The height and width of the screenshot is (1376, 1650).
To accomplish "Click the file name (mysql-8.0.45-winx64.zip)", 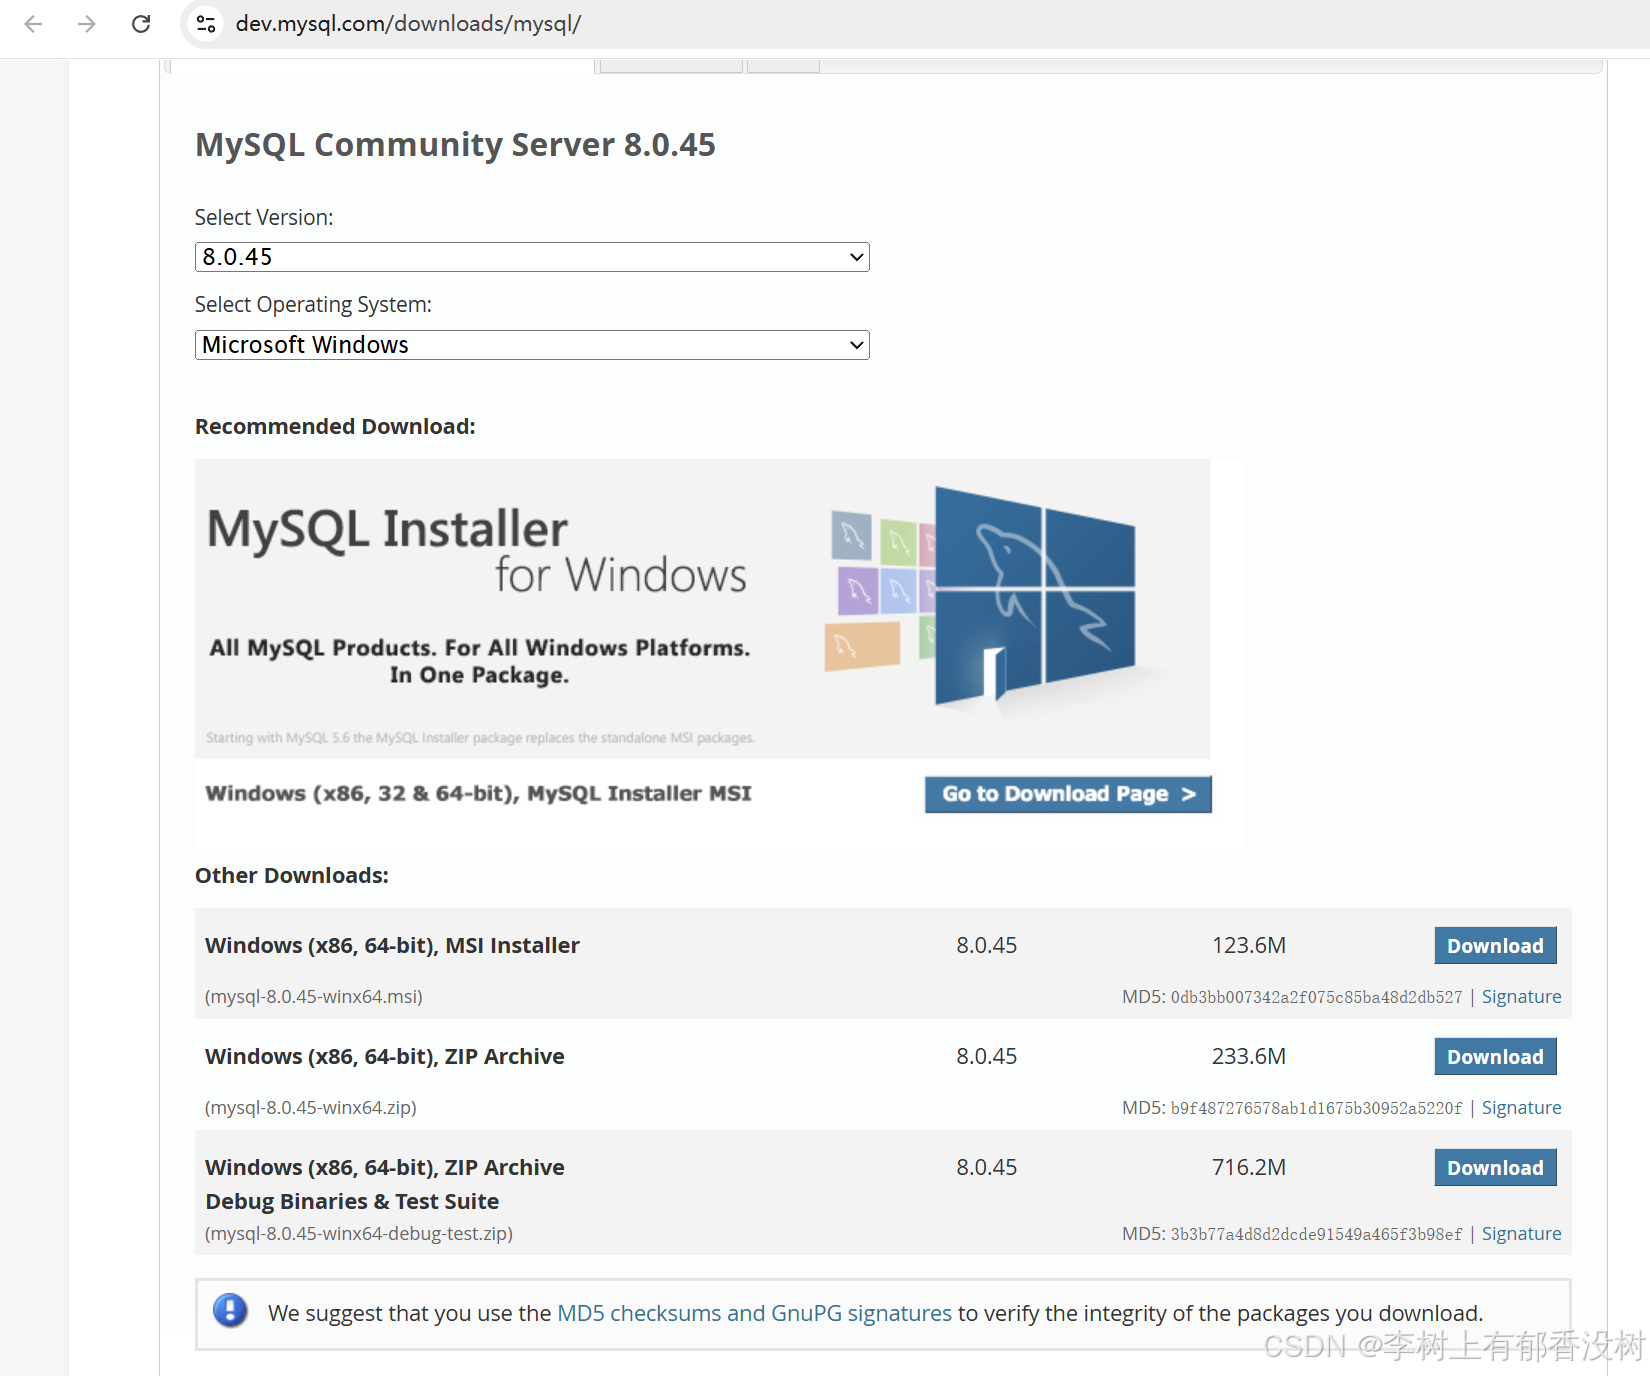I will tap(311, 1108).
